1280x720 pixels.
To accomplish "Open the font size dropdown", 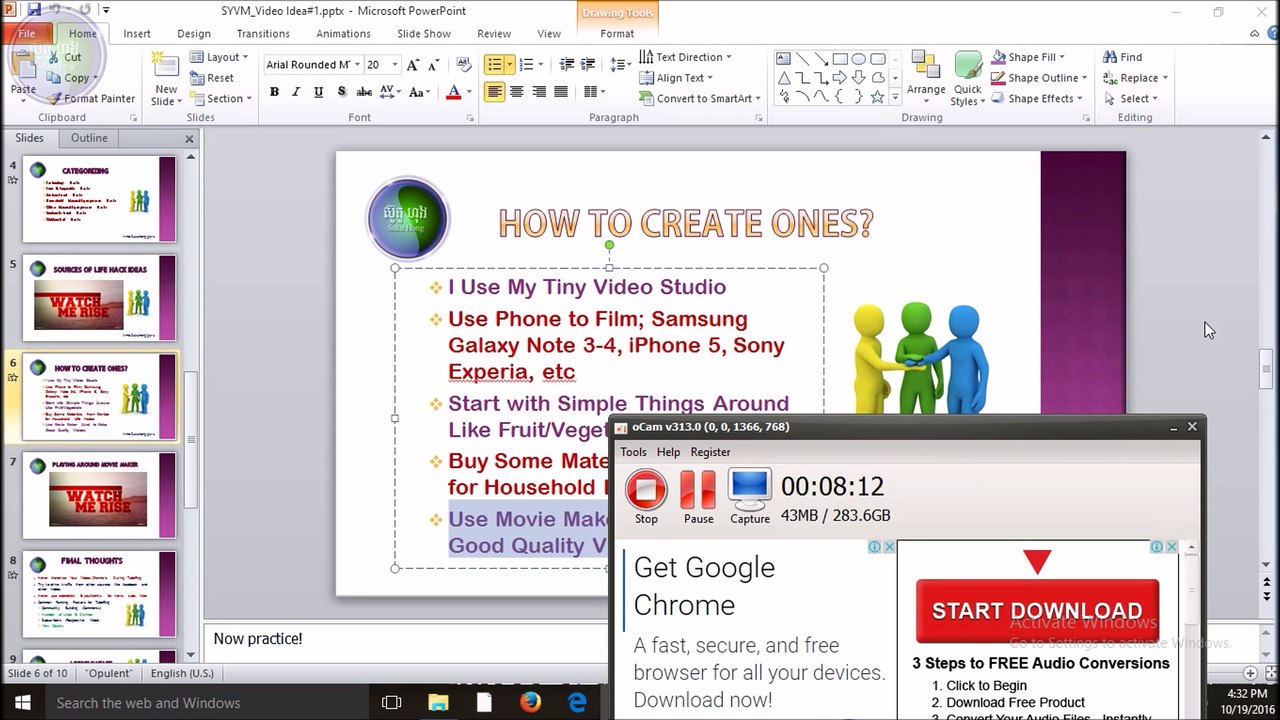I will 395,65.
